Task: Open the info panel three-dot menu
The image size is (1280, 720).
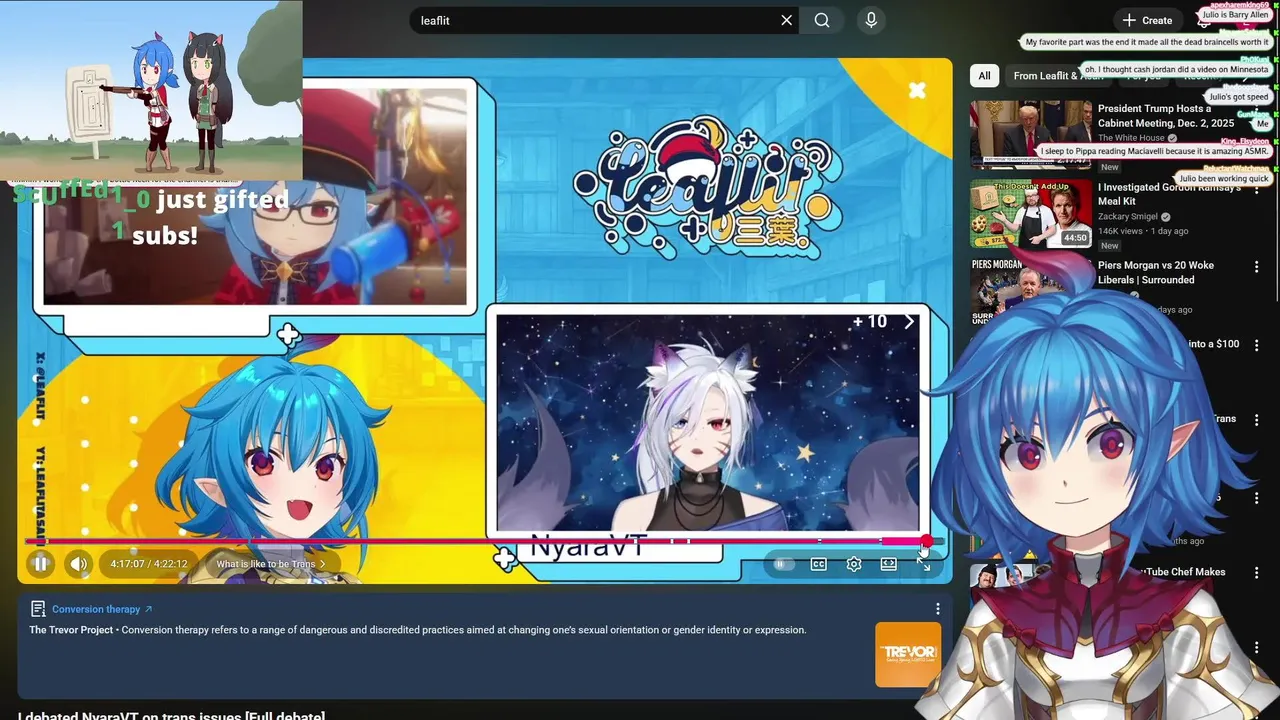Action: 937,609
